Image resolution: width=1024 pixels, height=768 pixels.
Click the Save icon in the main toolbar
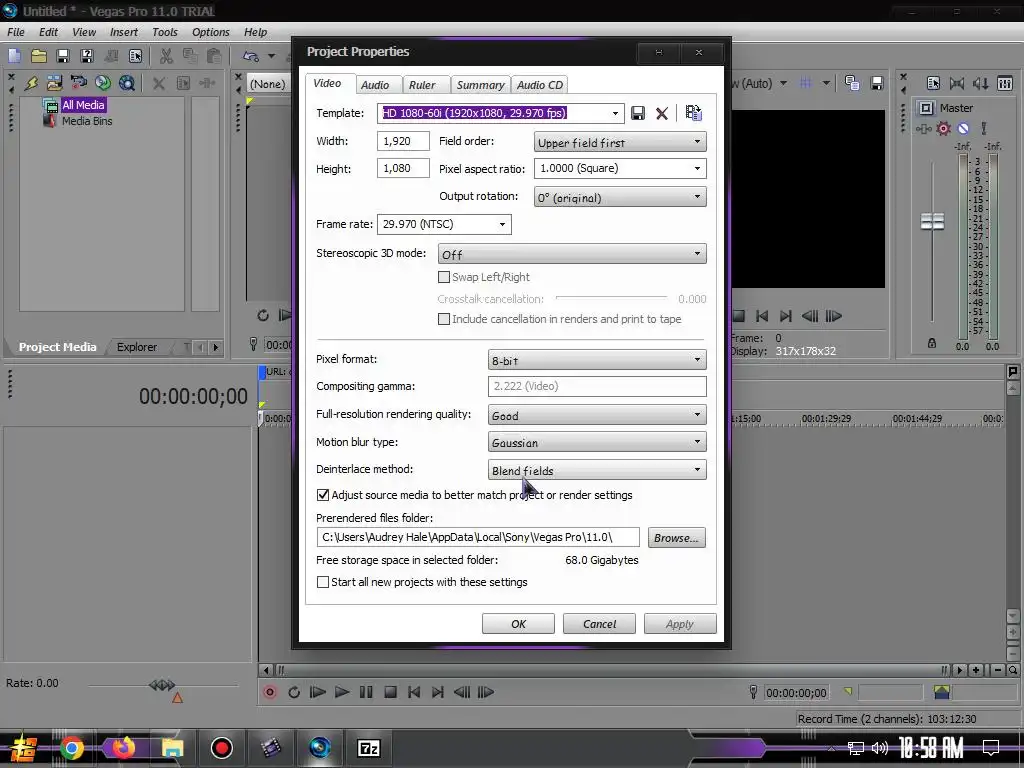(x=63, y=56)
